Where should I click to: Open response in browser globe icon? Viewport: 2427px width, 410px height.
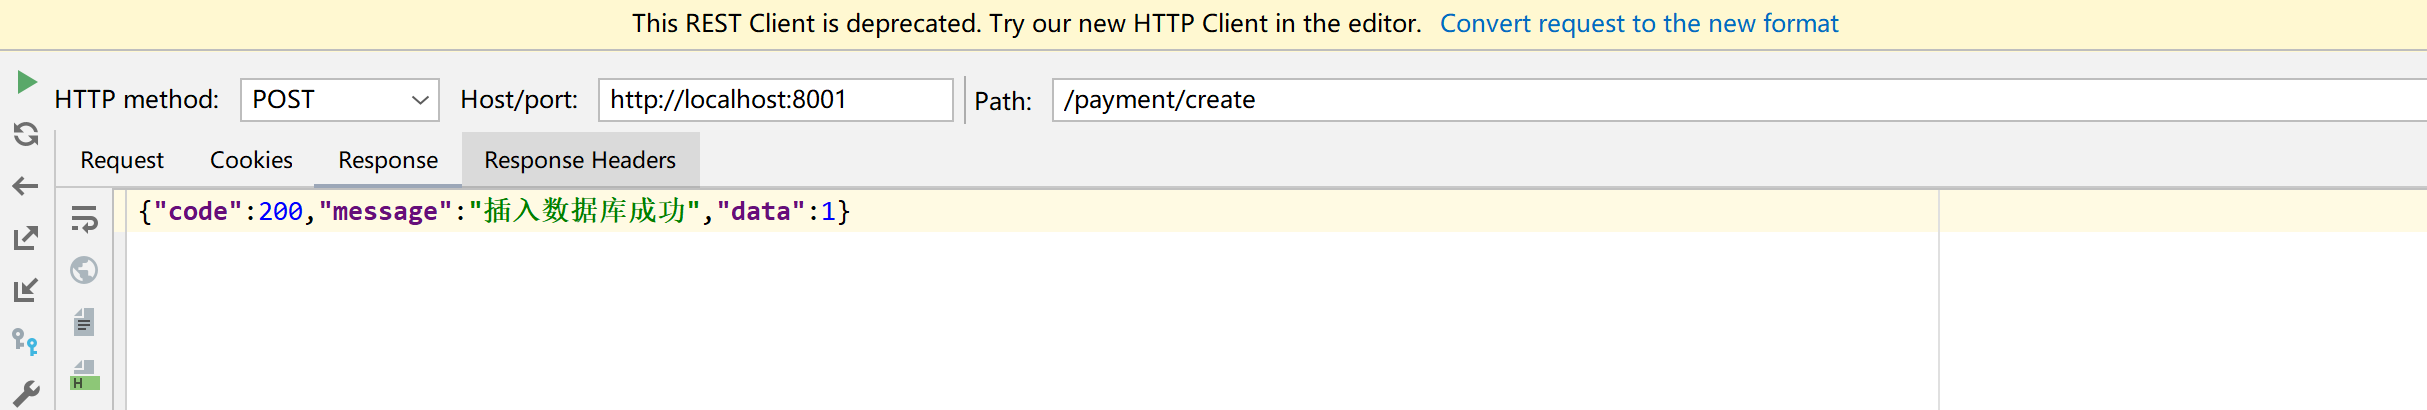(85, 270)
